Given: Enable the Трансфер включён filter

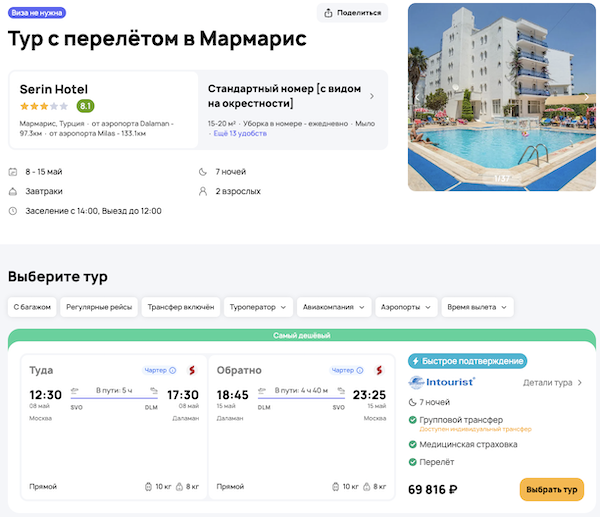Looking at the screenshot, I should (179, 307).
